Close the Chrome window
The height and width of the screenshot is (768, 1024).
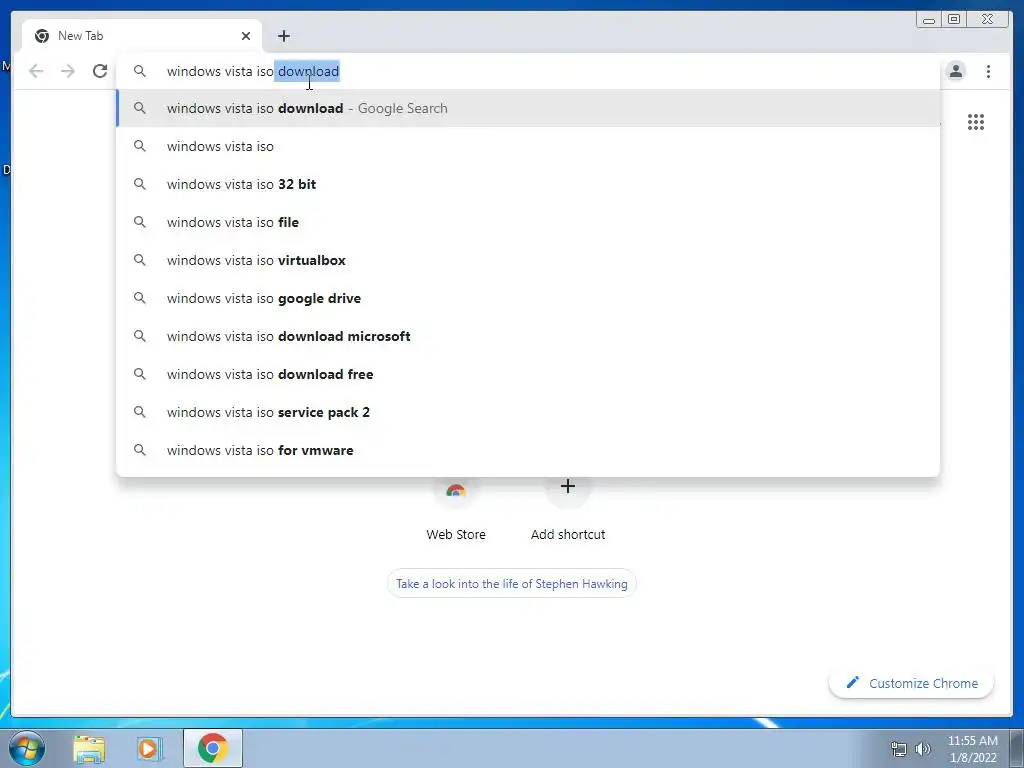point(988,20)
